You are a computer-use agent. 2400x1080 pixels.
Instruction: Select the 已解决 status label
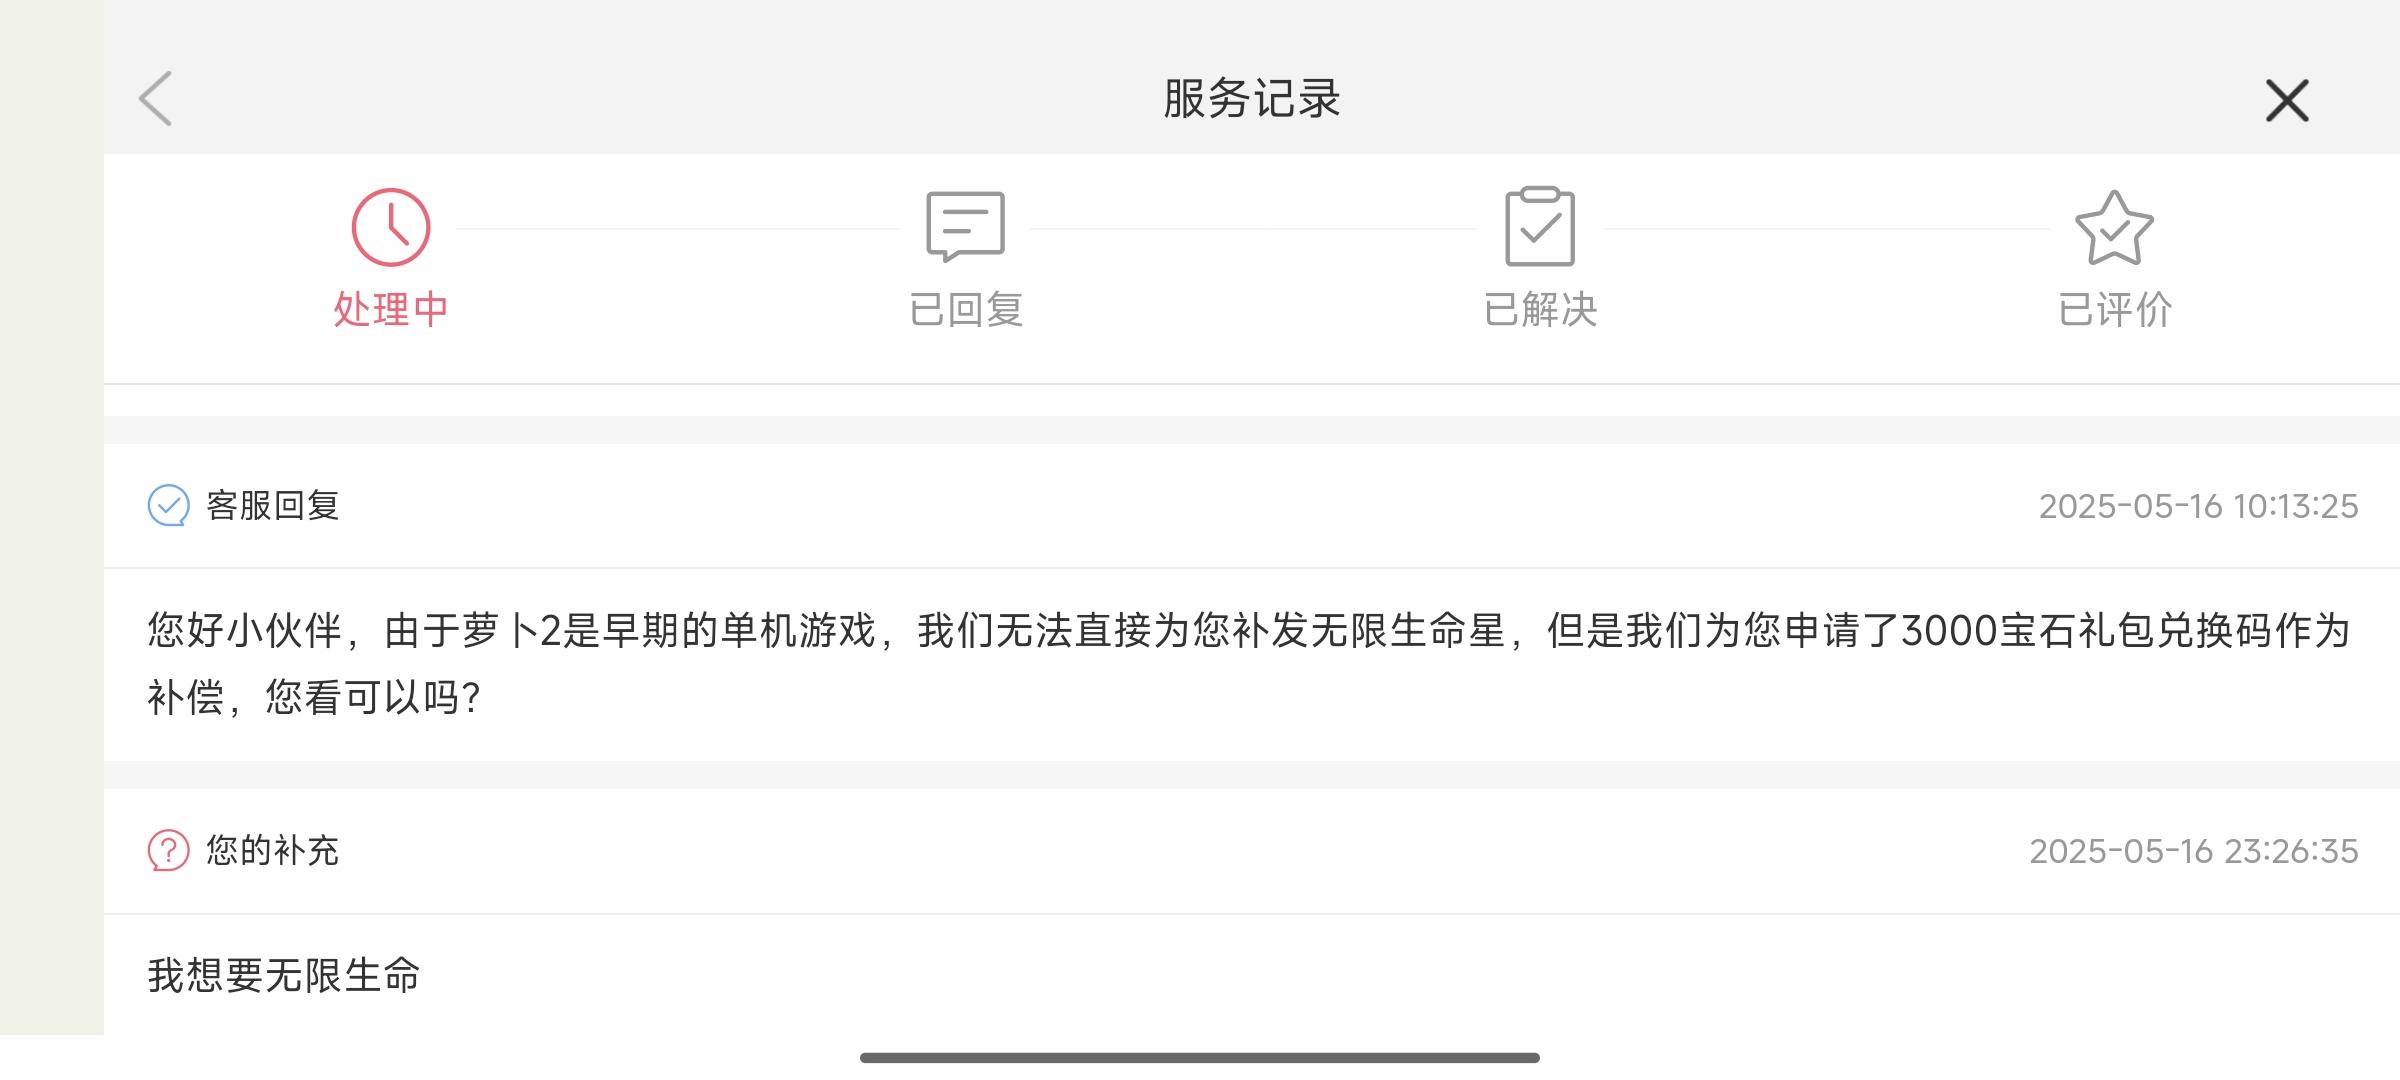tap(1540, 310)
